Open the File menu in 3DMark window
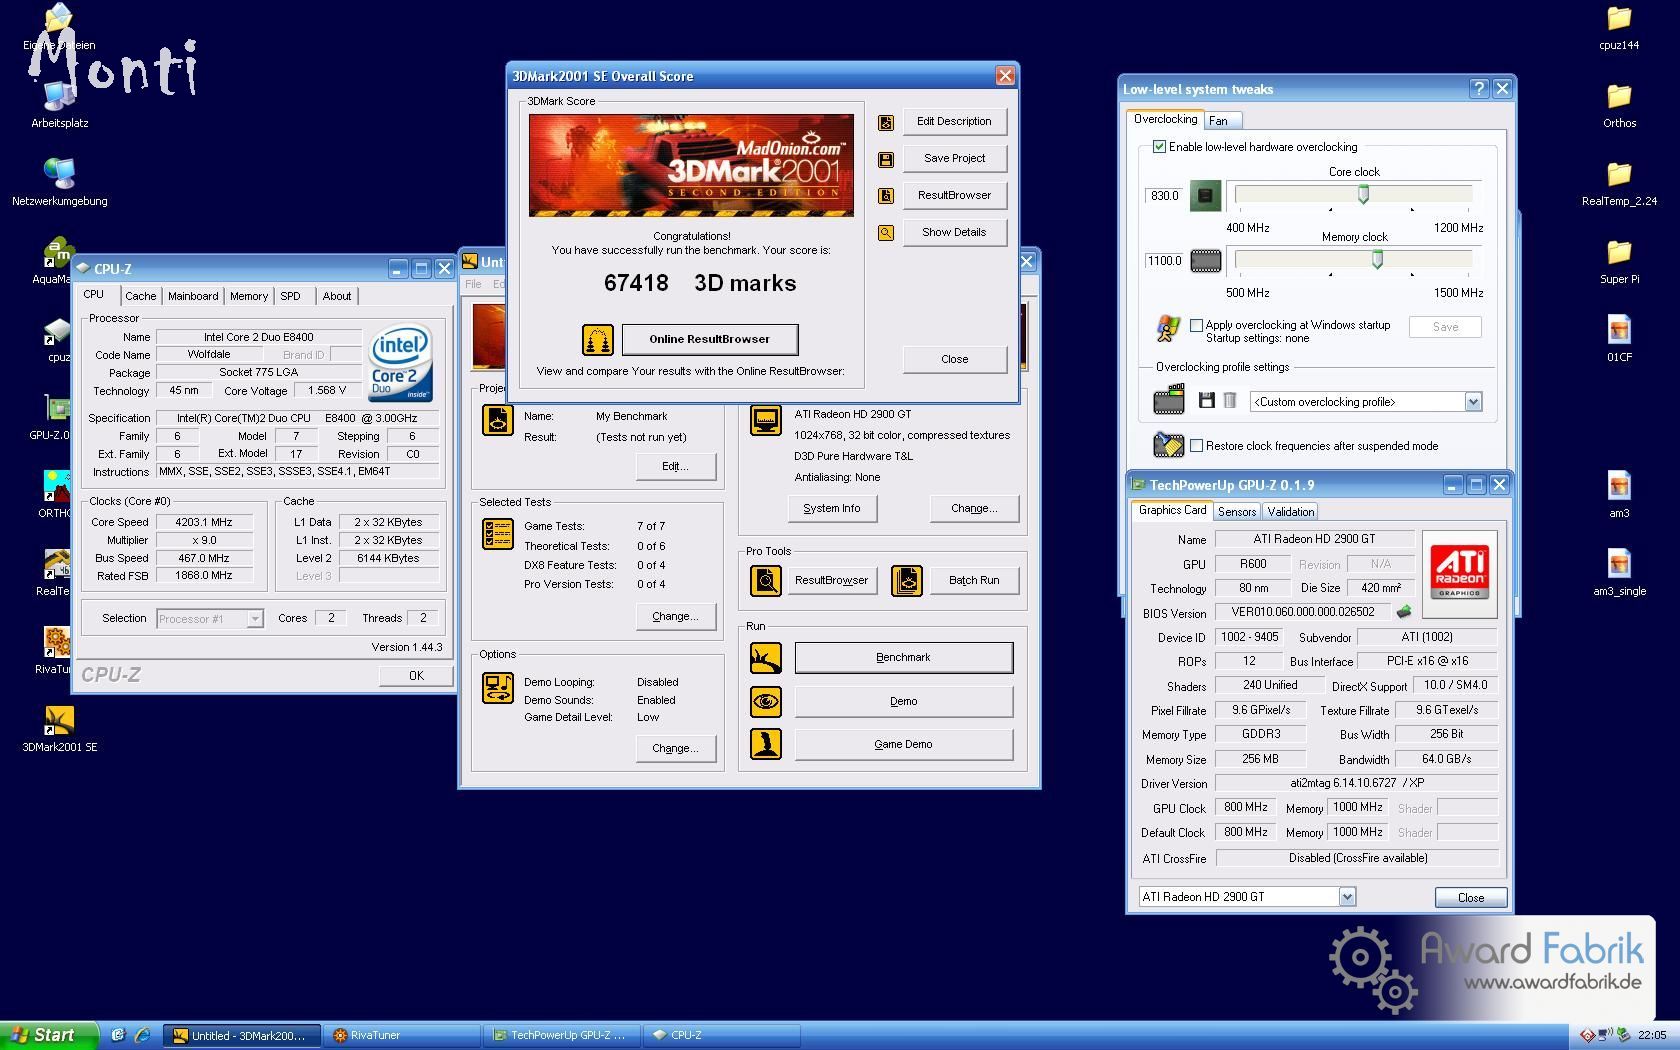The image size is (1680, 1050). click(x=473, y=285)
